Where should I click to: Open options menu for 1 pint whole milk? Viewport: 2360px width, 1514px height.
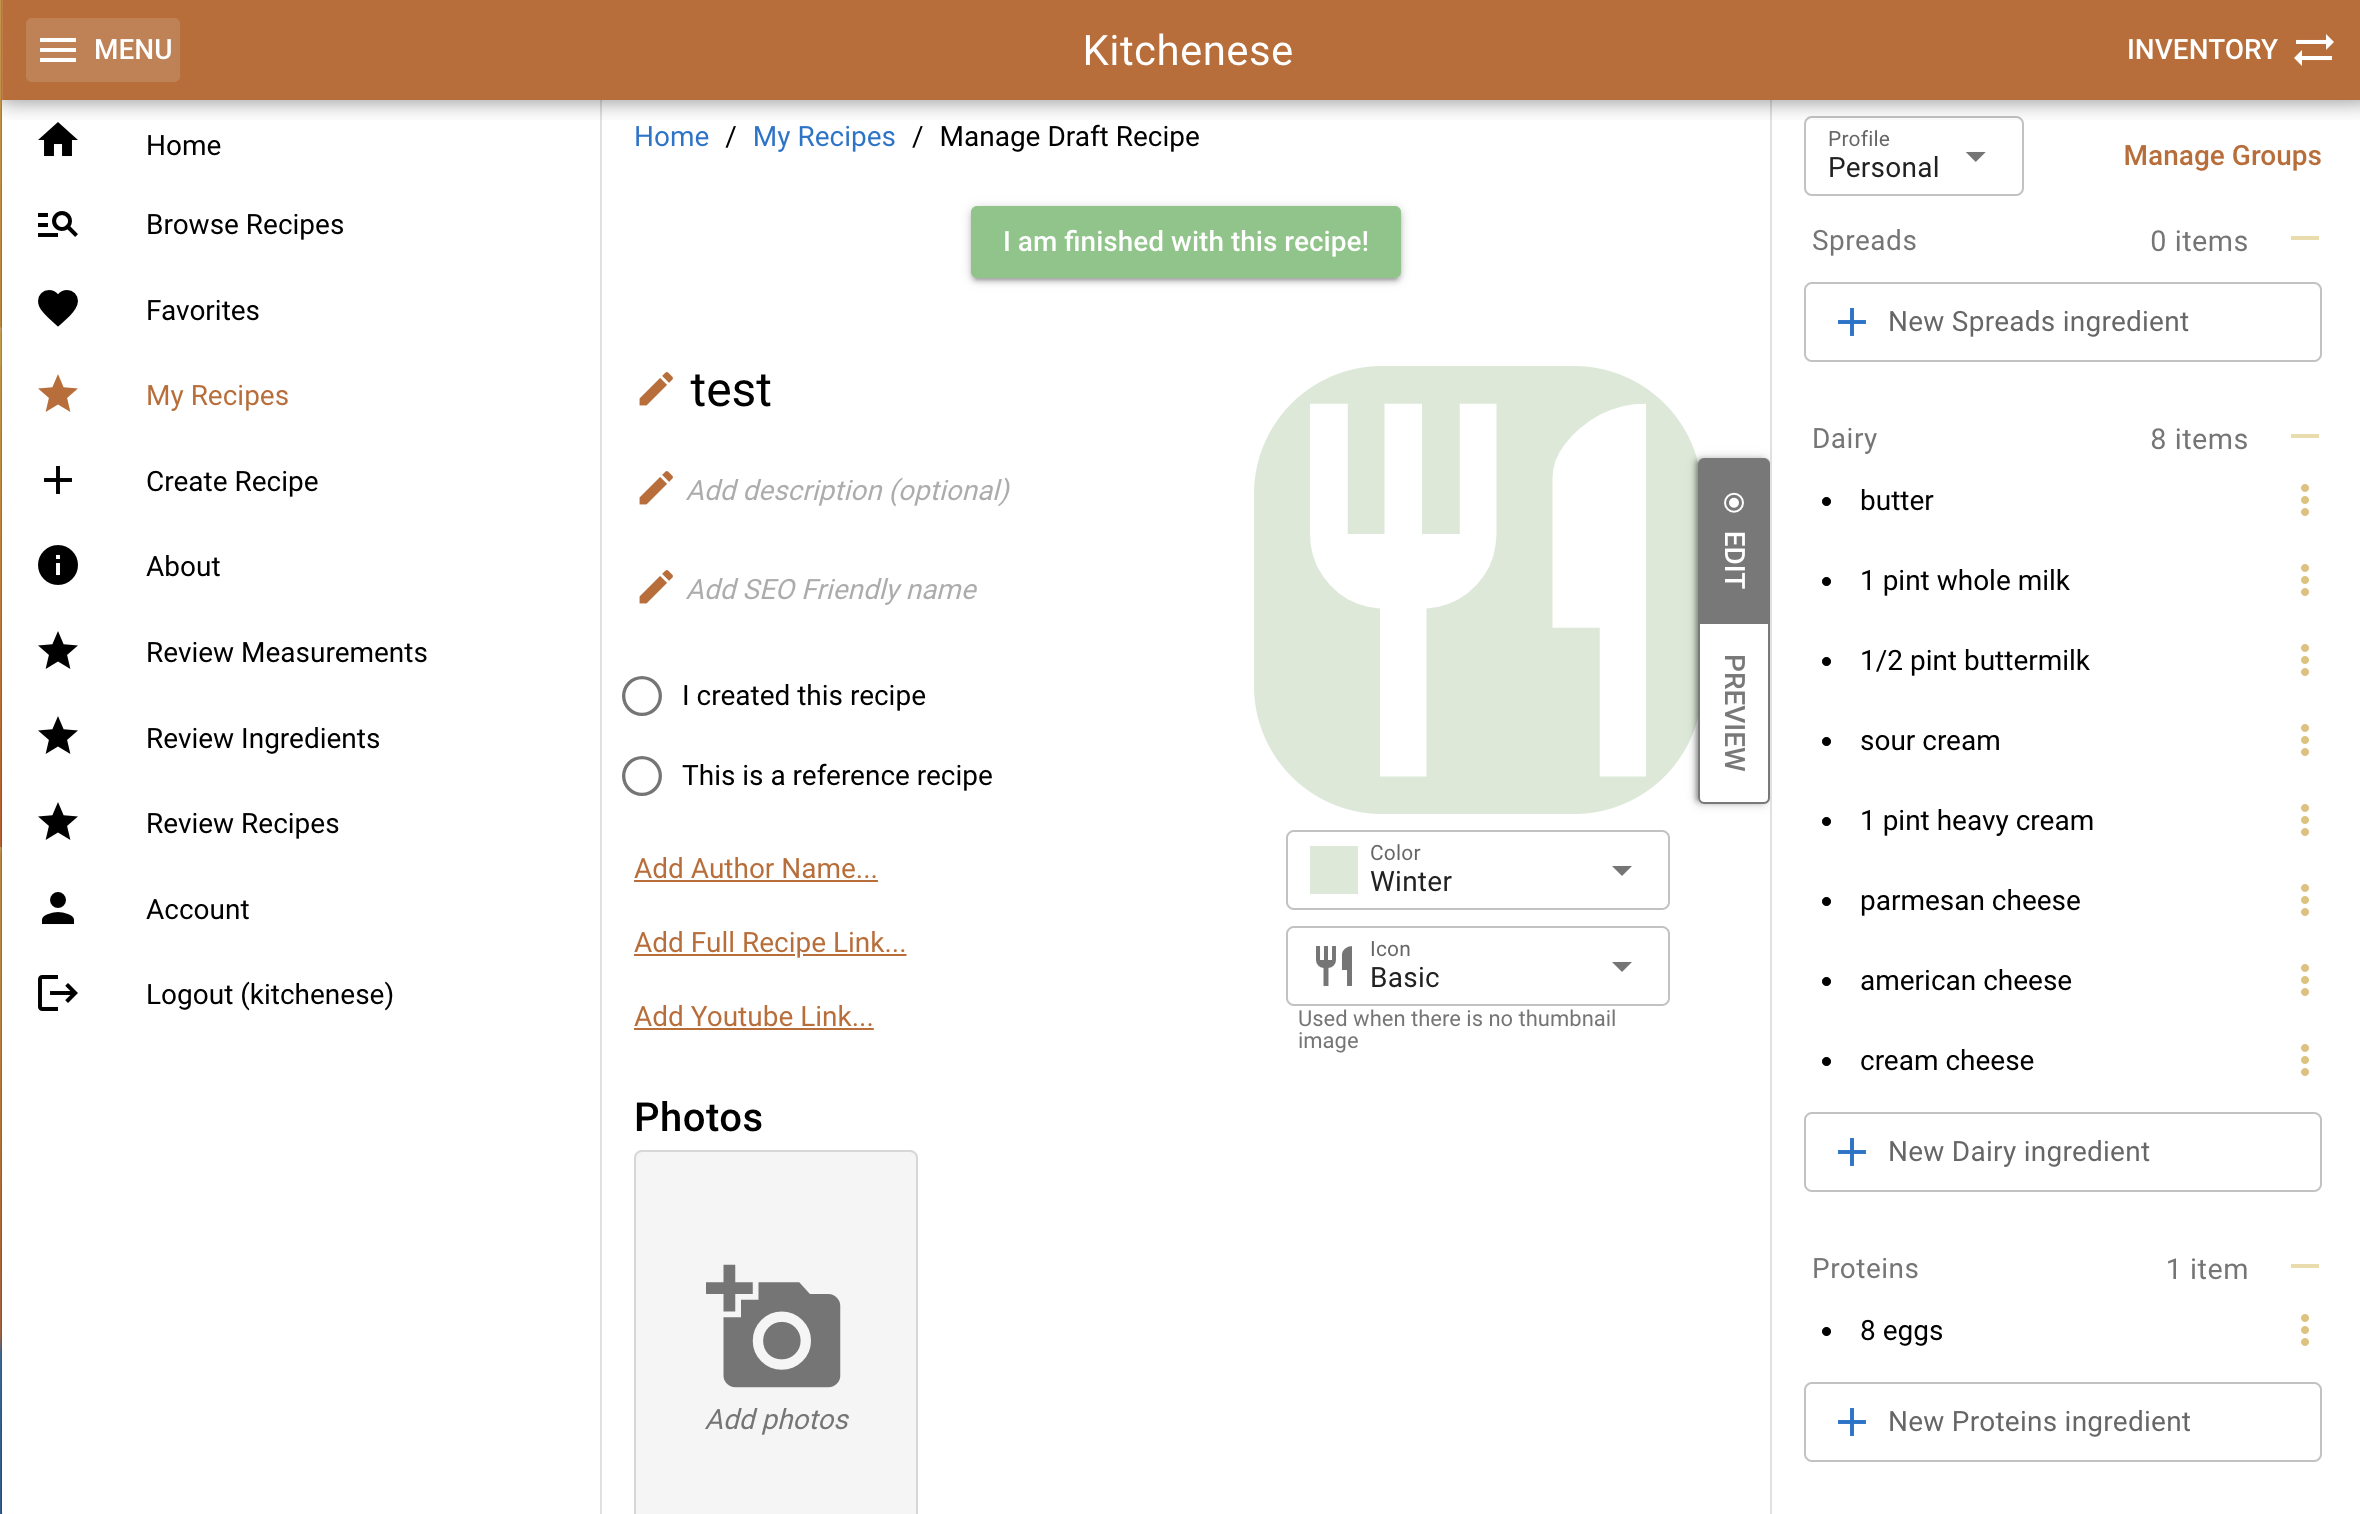[x=2305, y=580]
